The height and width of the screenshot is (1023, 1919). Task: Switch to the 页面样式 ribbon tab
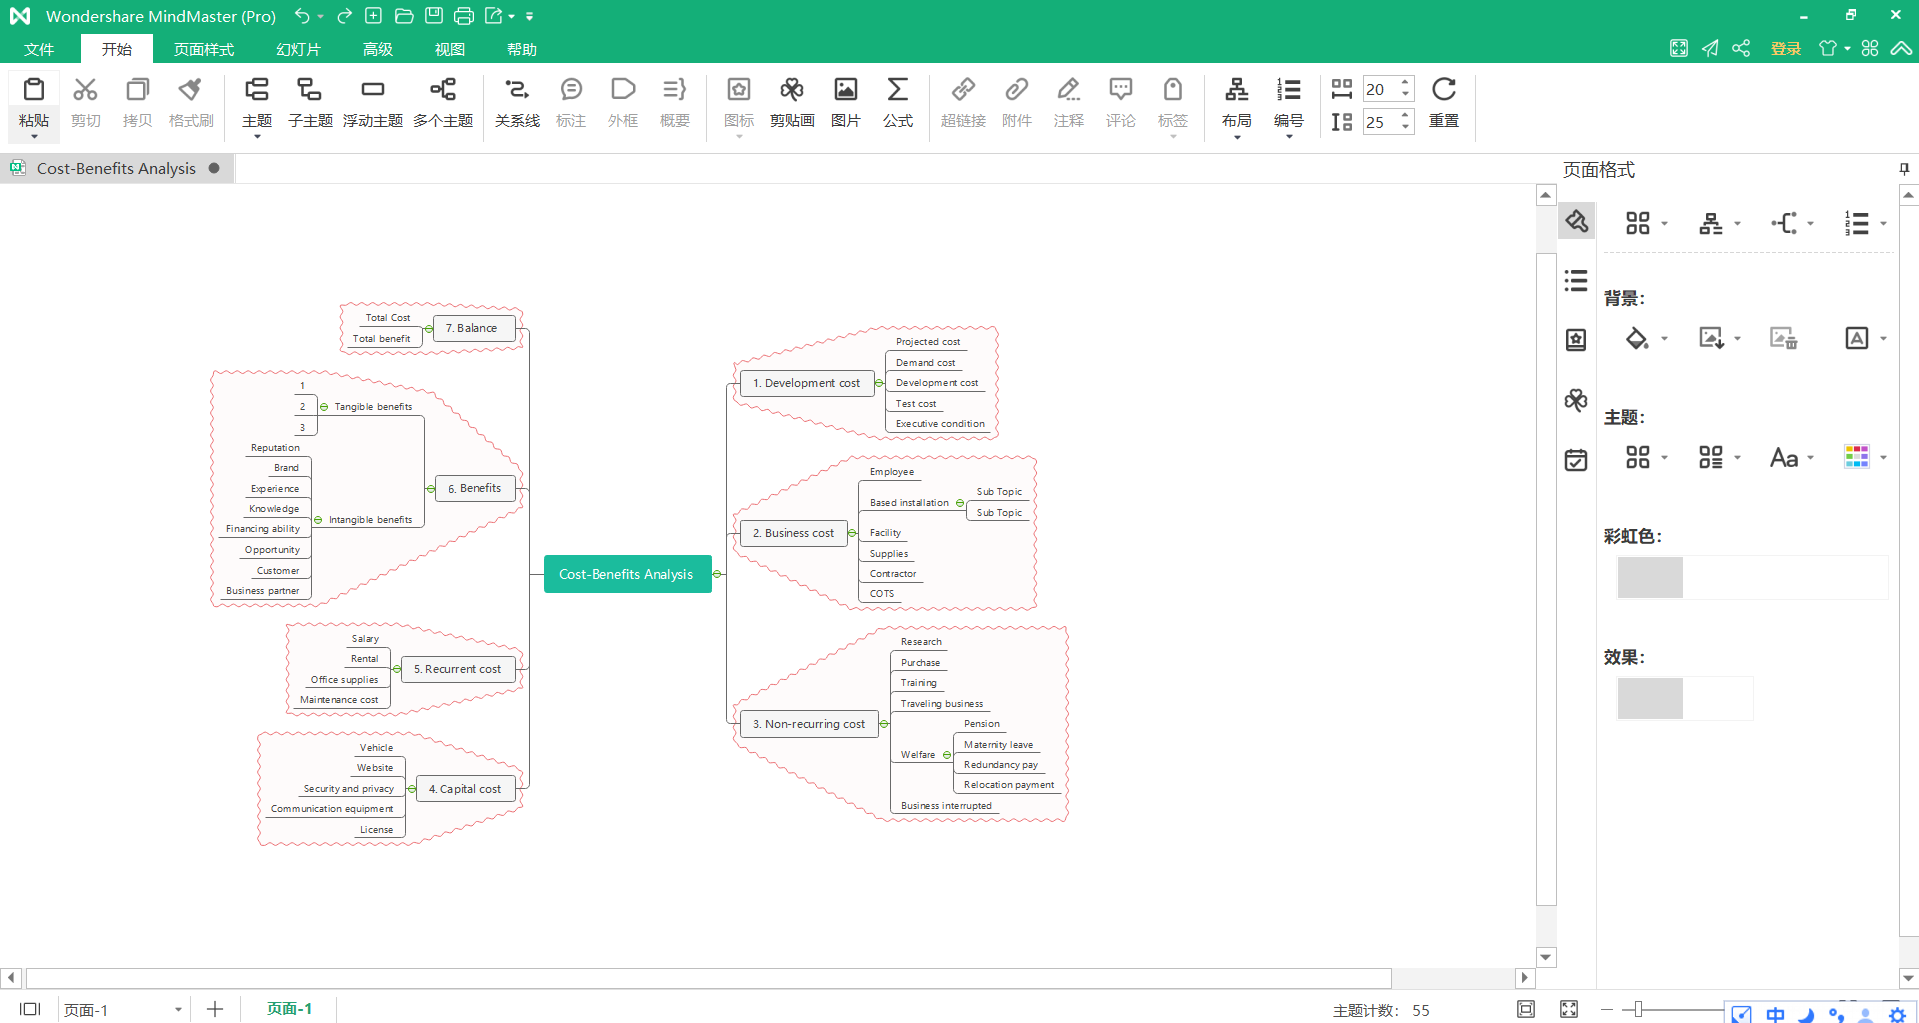pos(203,49)
